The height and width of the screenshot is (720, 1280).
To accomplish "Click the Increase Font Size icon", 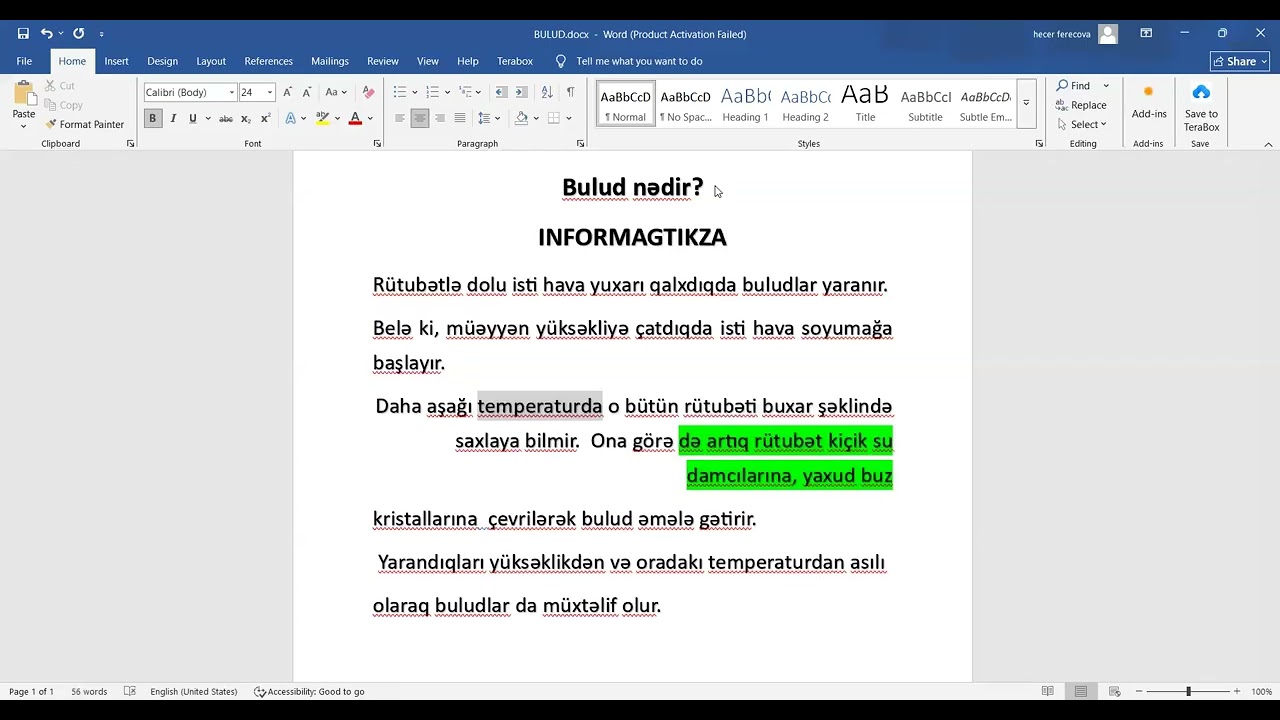I will [x=288, y=92].
